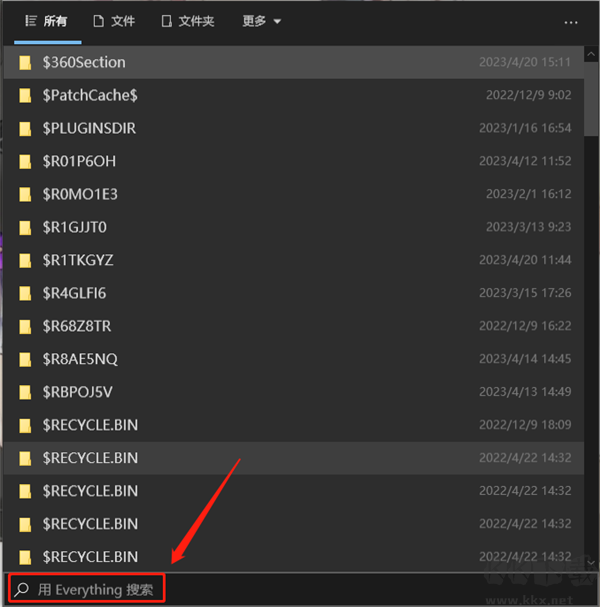
Task: Click the $PLUGINSDIR folder icon
Action: (x=25, y=128)
